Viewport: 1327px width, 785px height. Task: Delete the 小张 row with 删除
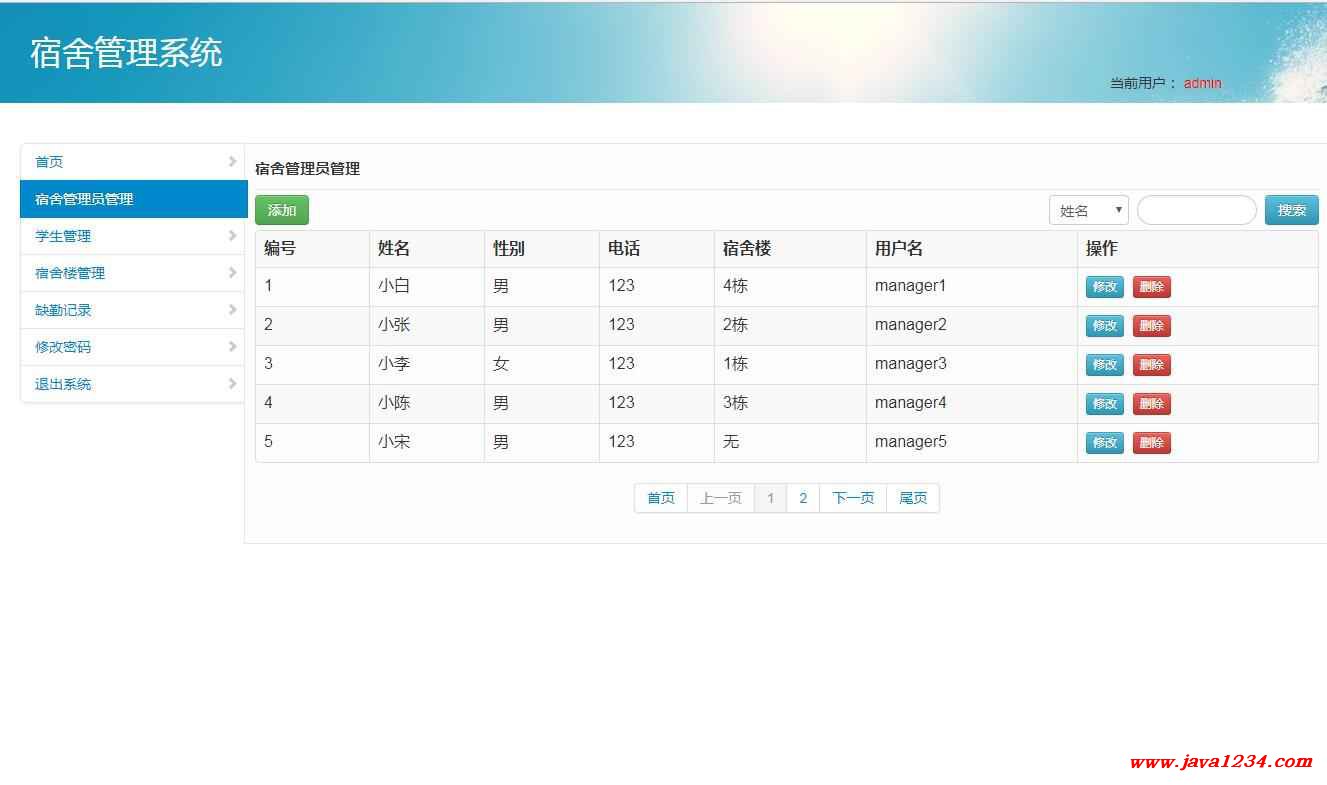pos(1151,326)
